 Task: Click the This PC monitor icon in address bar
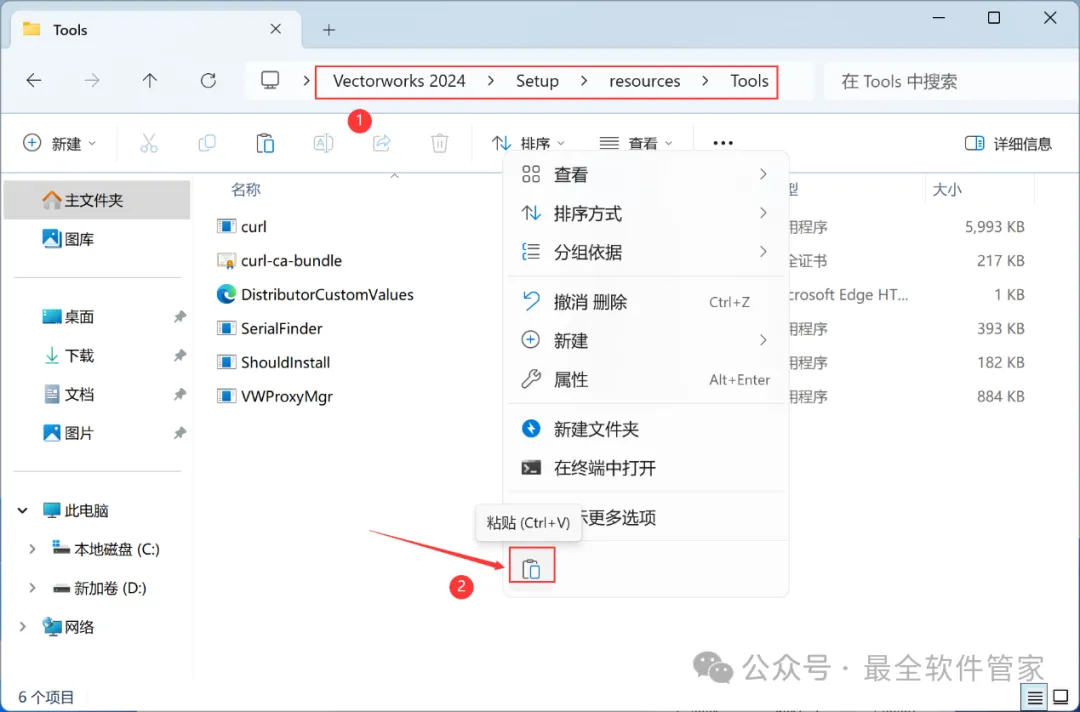[x=270, y=81]
